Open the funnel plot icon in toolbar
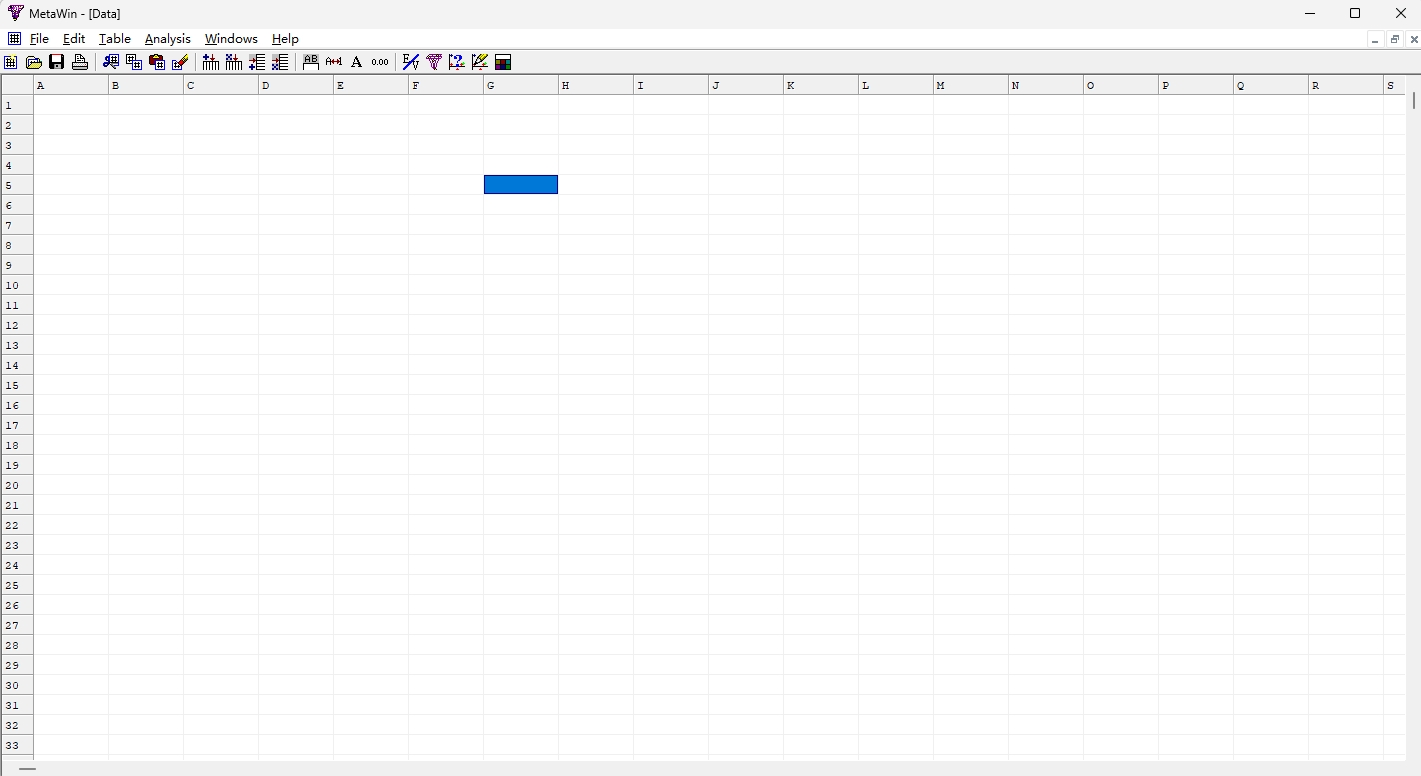The width and height of the screenshot is (1421, 776). point(434,62)
